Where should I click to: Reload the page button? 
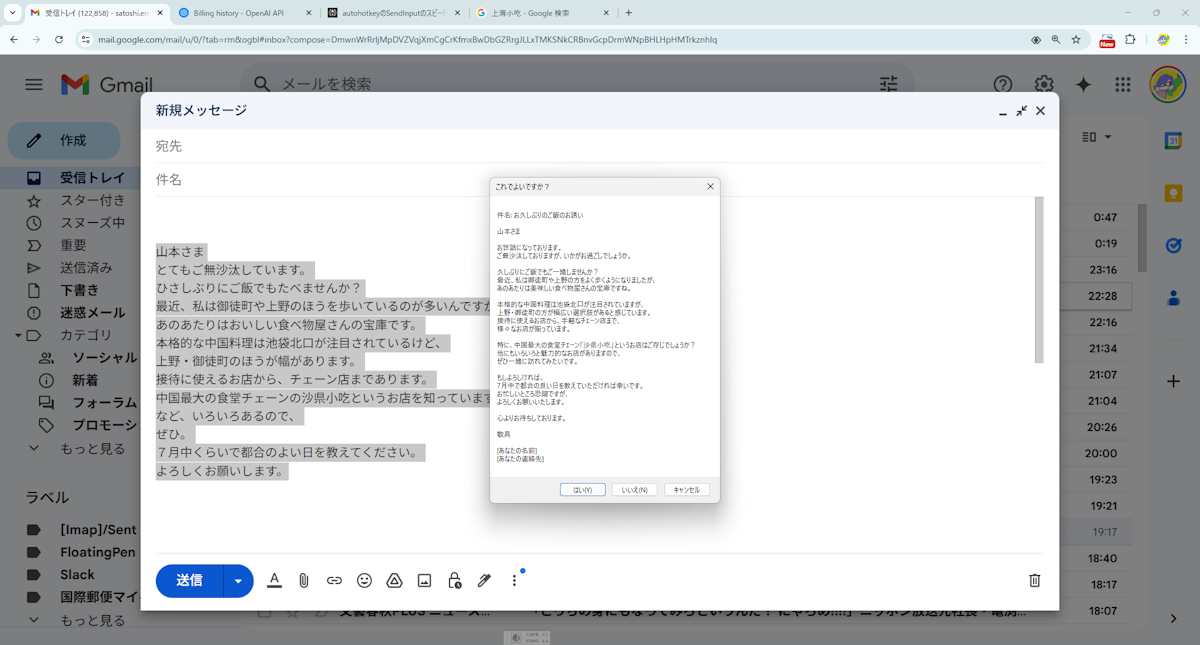(59, 40)
